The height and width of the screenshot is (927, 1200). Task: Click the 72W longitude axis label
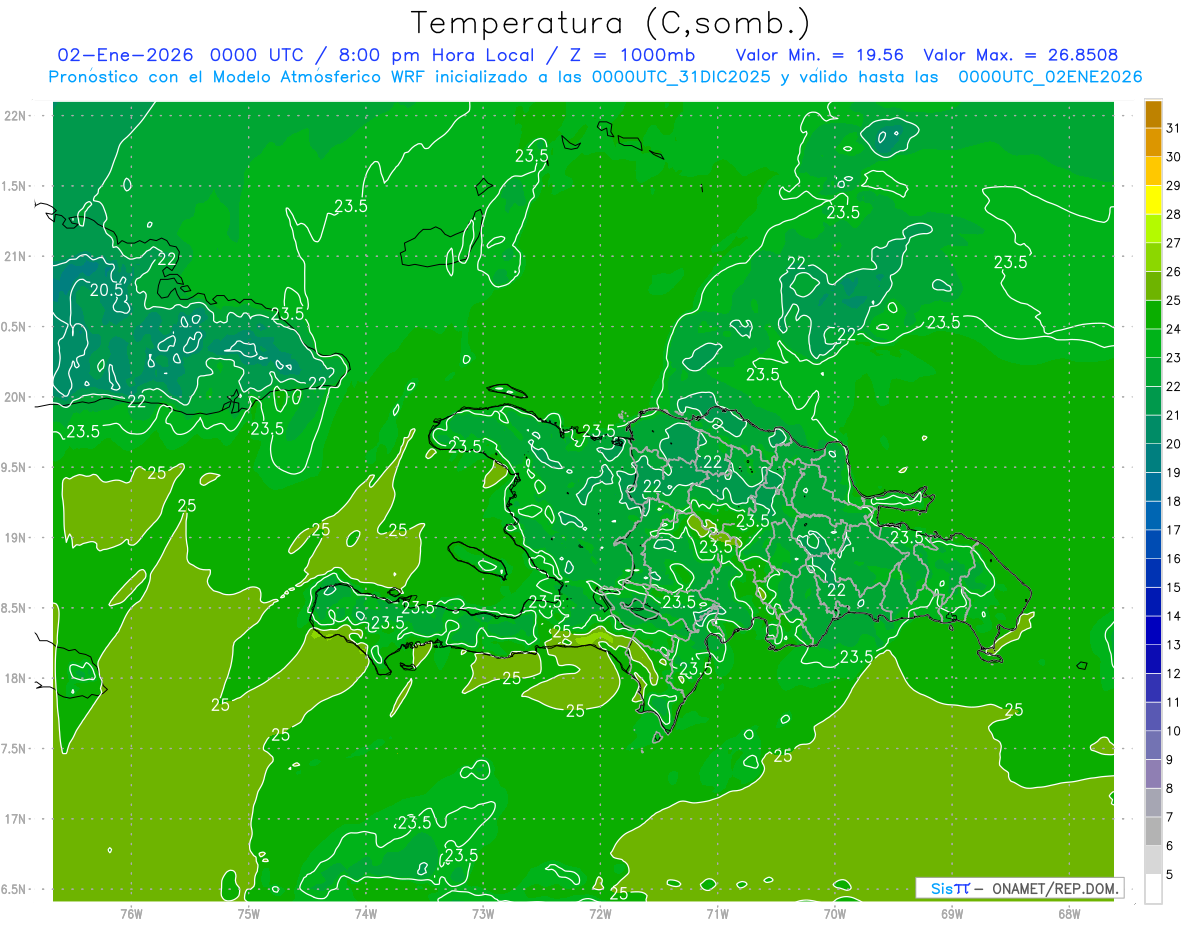(x=600, y=913)
